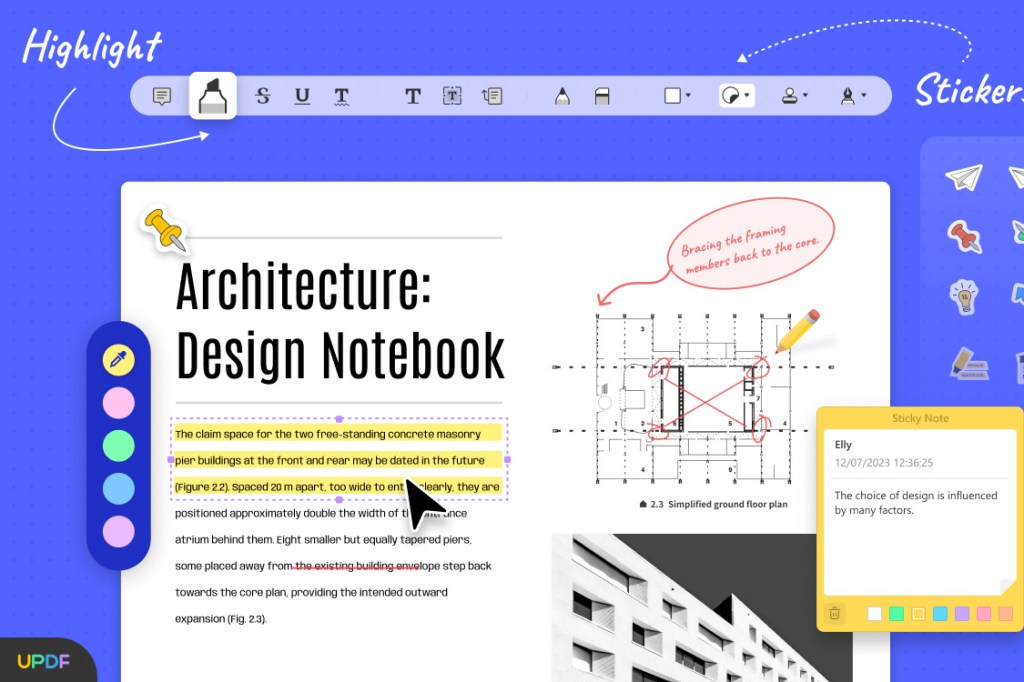Delete the sticky note with the trash icon
This screenshot has height=682, width=1024.
point(834,613)
